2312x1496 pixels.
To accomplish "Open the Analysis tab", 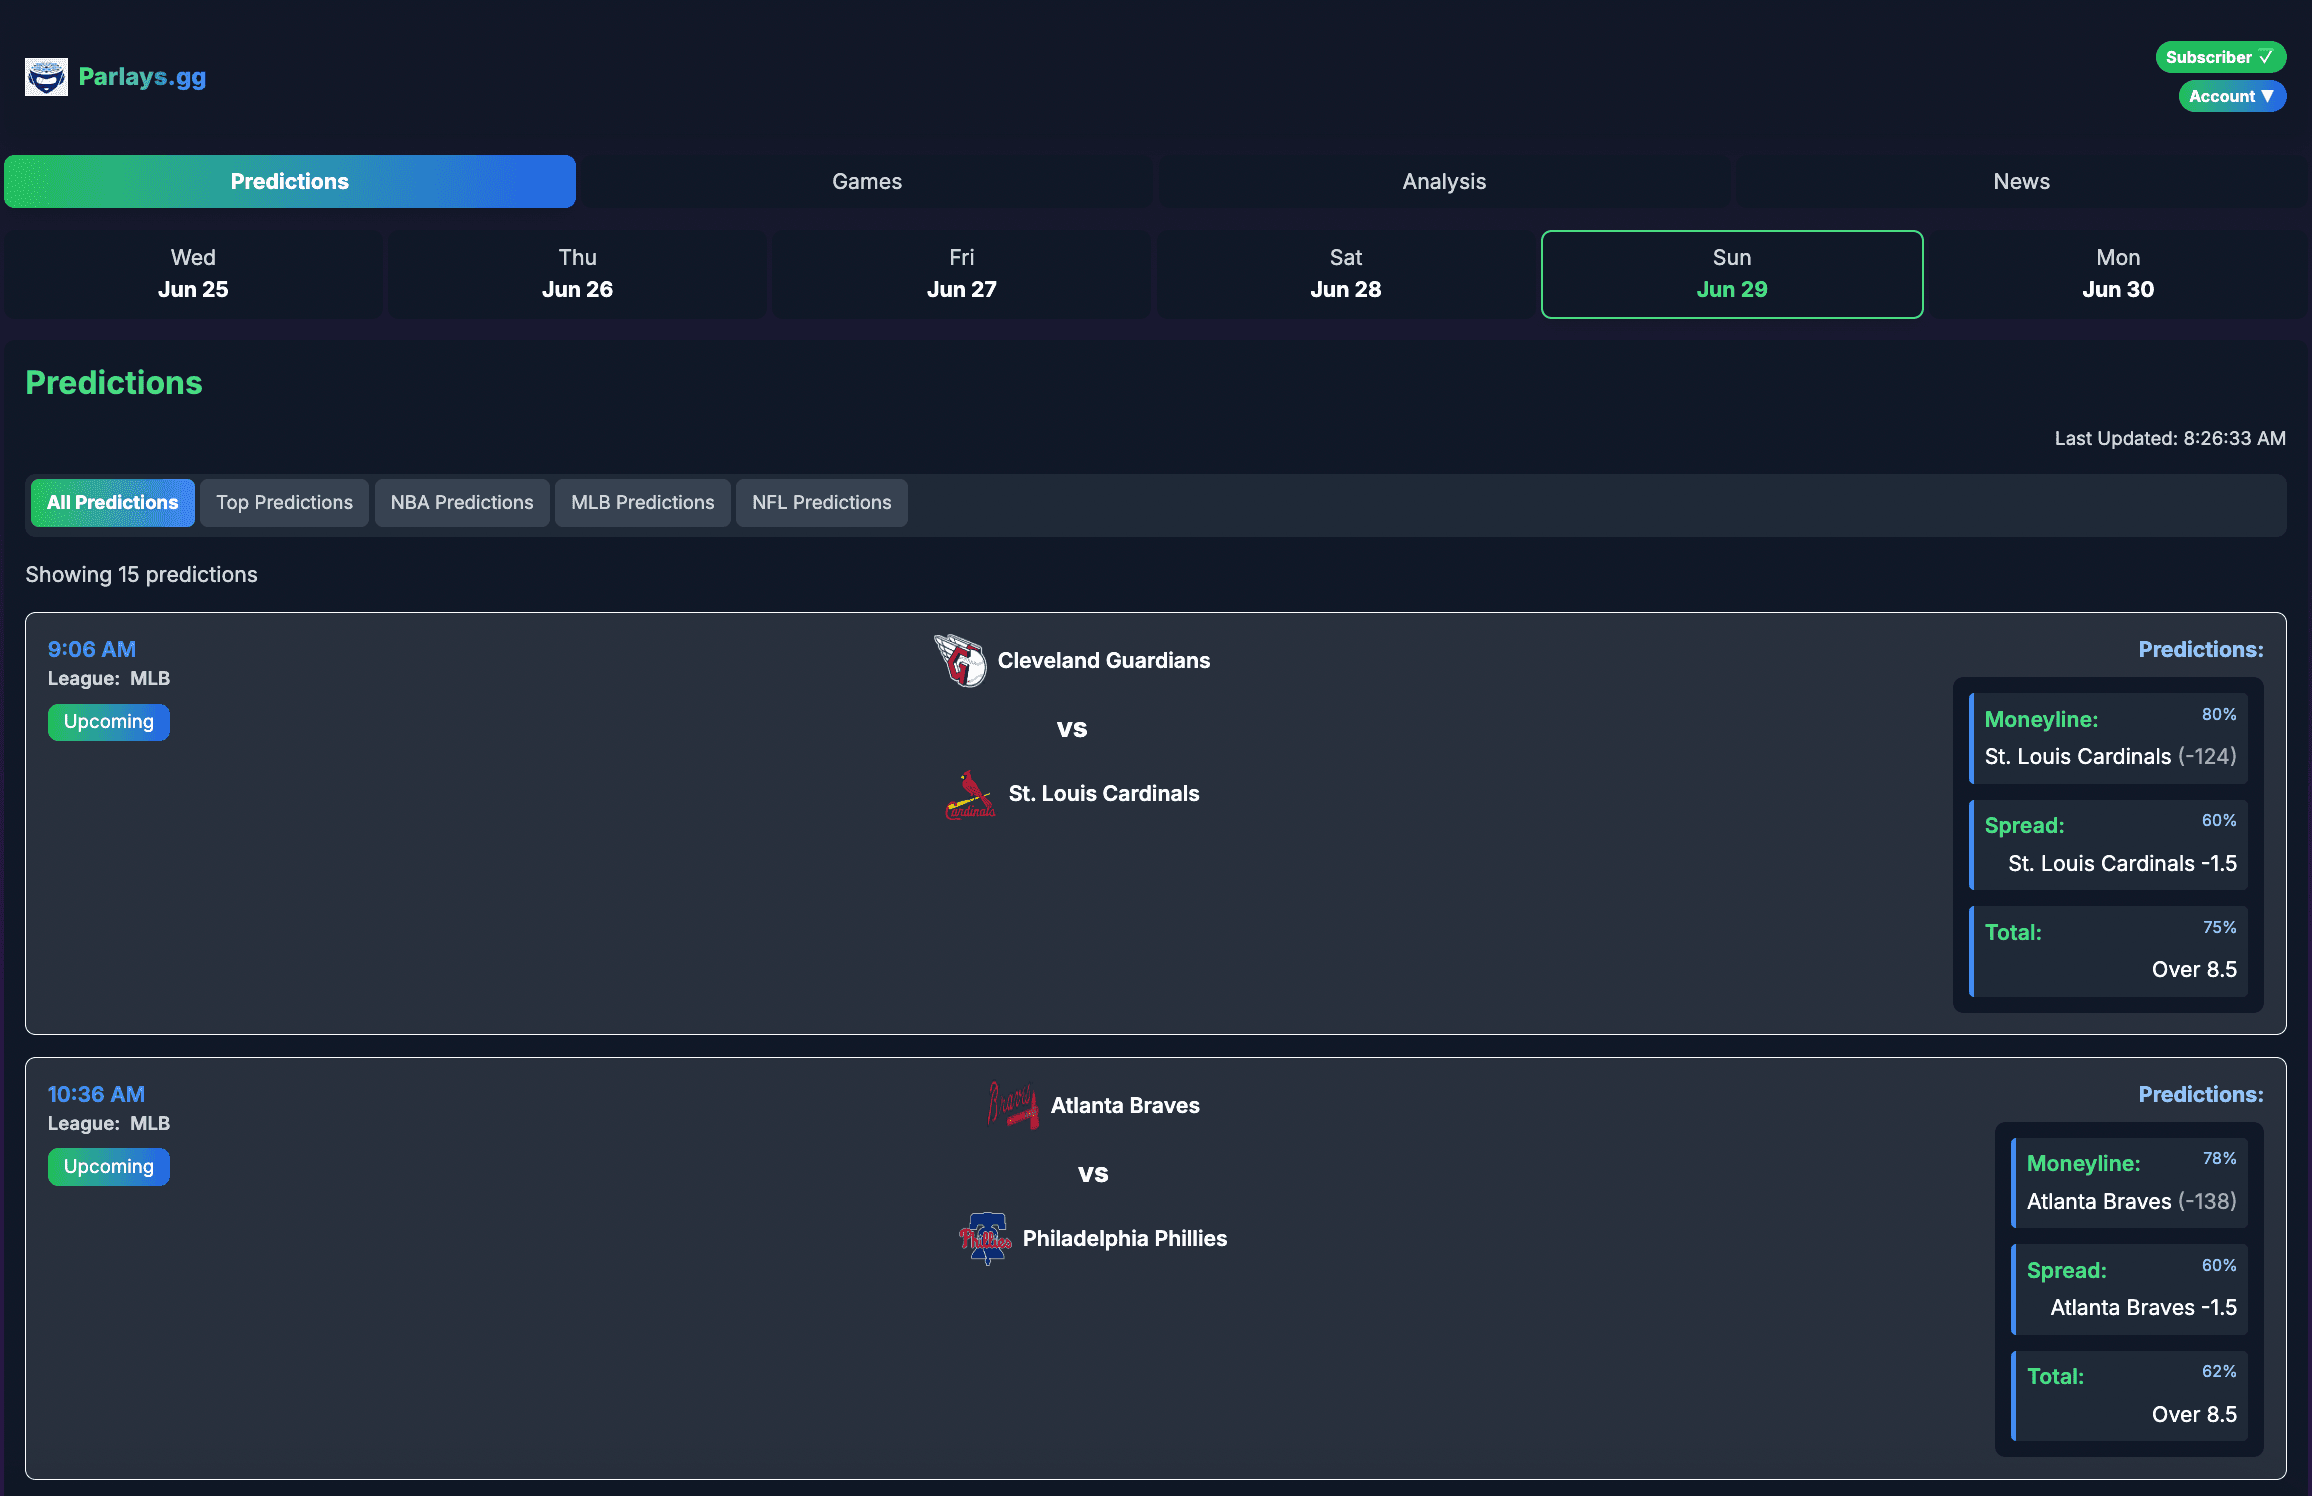I will click(1444, 181).
